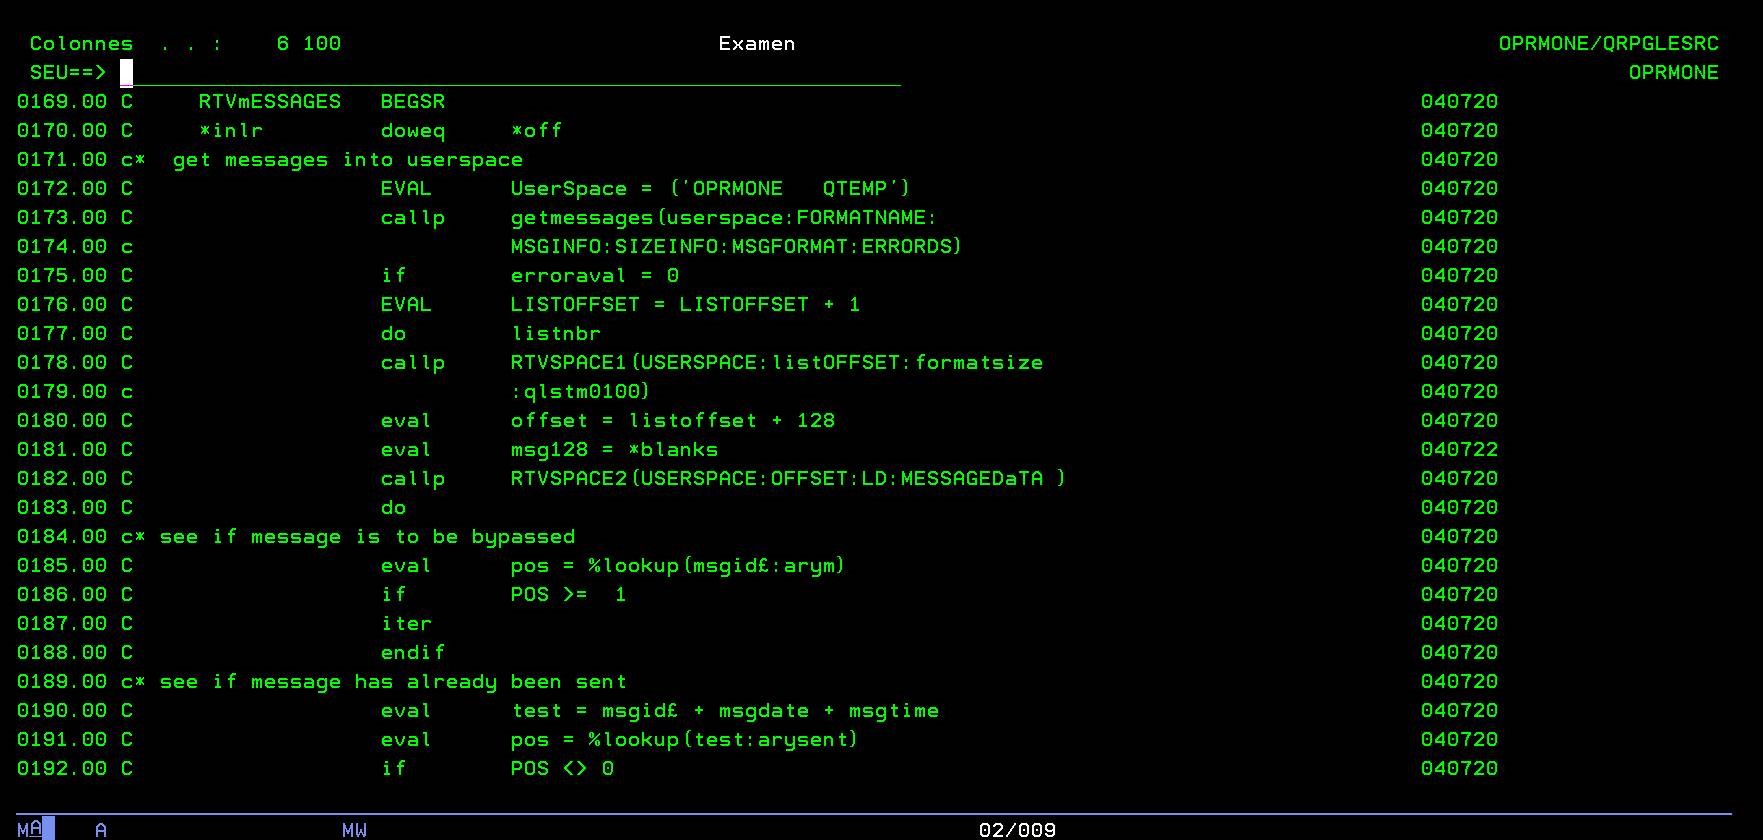Viewport: 1763px width, 840px height.
Task: Click the SEU==> command input field
Action: (x=510, y=73)
